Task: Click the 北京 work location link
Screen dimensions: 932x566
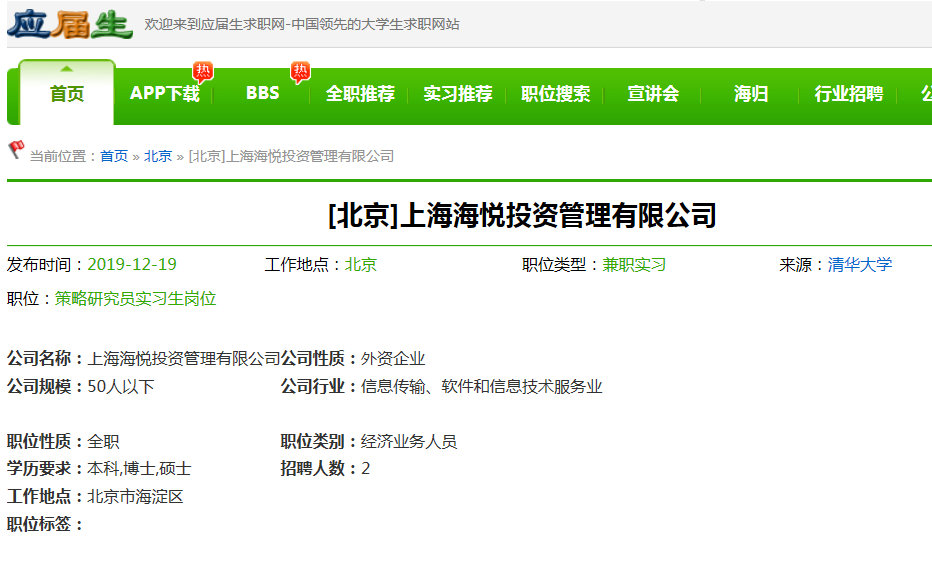Action: [x=361, y=265]
